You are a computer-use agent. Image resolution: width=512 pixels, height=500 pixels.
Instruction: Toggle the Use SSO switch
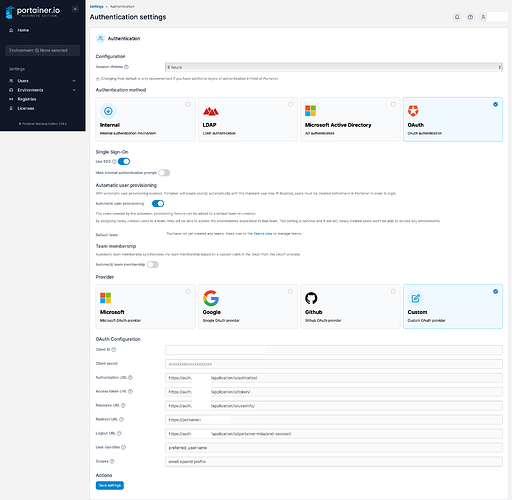(124, 162)
